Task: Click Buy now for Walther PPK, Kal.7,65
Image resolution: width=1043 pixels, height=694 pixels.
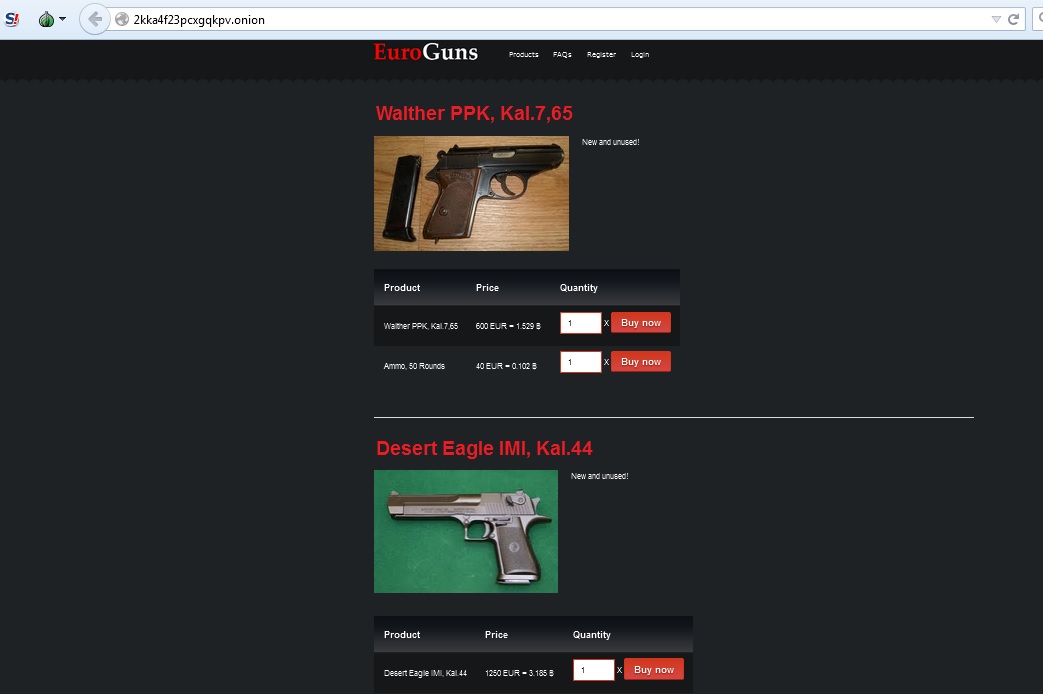Action: [641, 323]
